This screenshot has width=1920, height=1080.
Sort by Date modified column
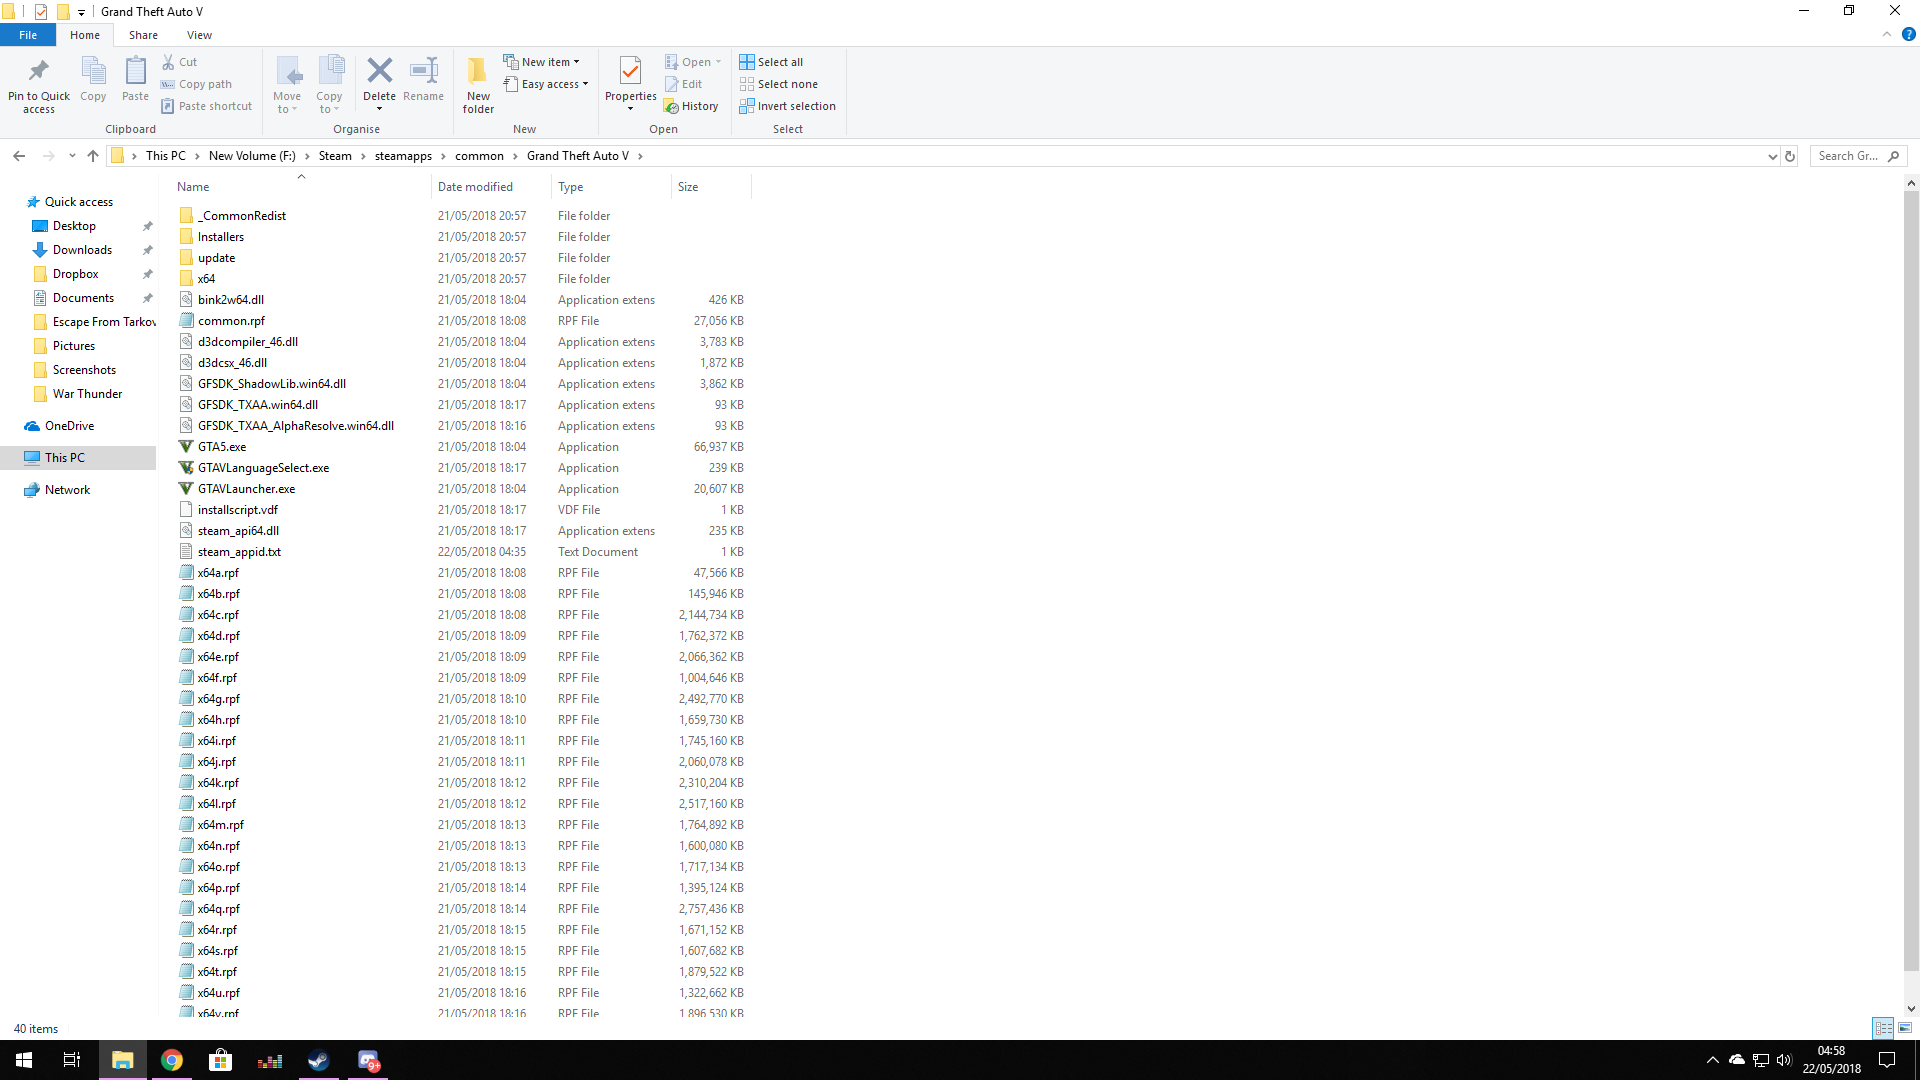coord(491,187)
